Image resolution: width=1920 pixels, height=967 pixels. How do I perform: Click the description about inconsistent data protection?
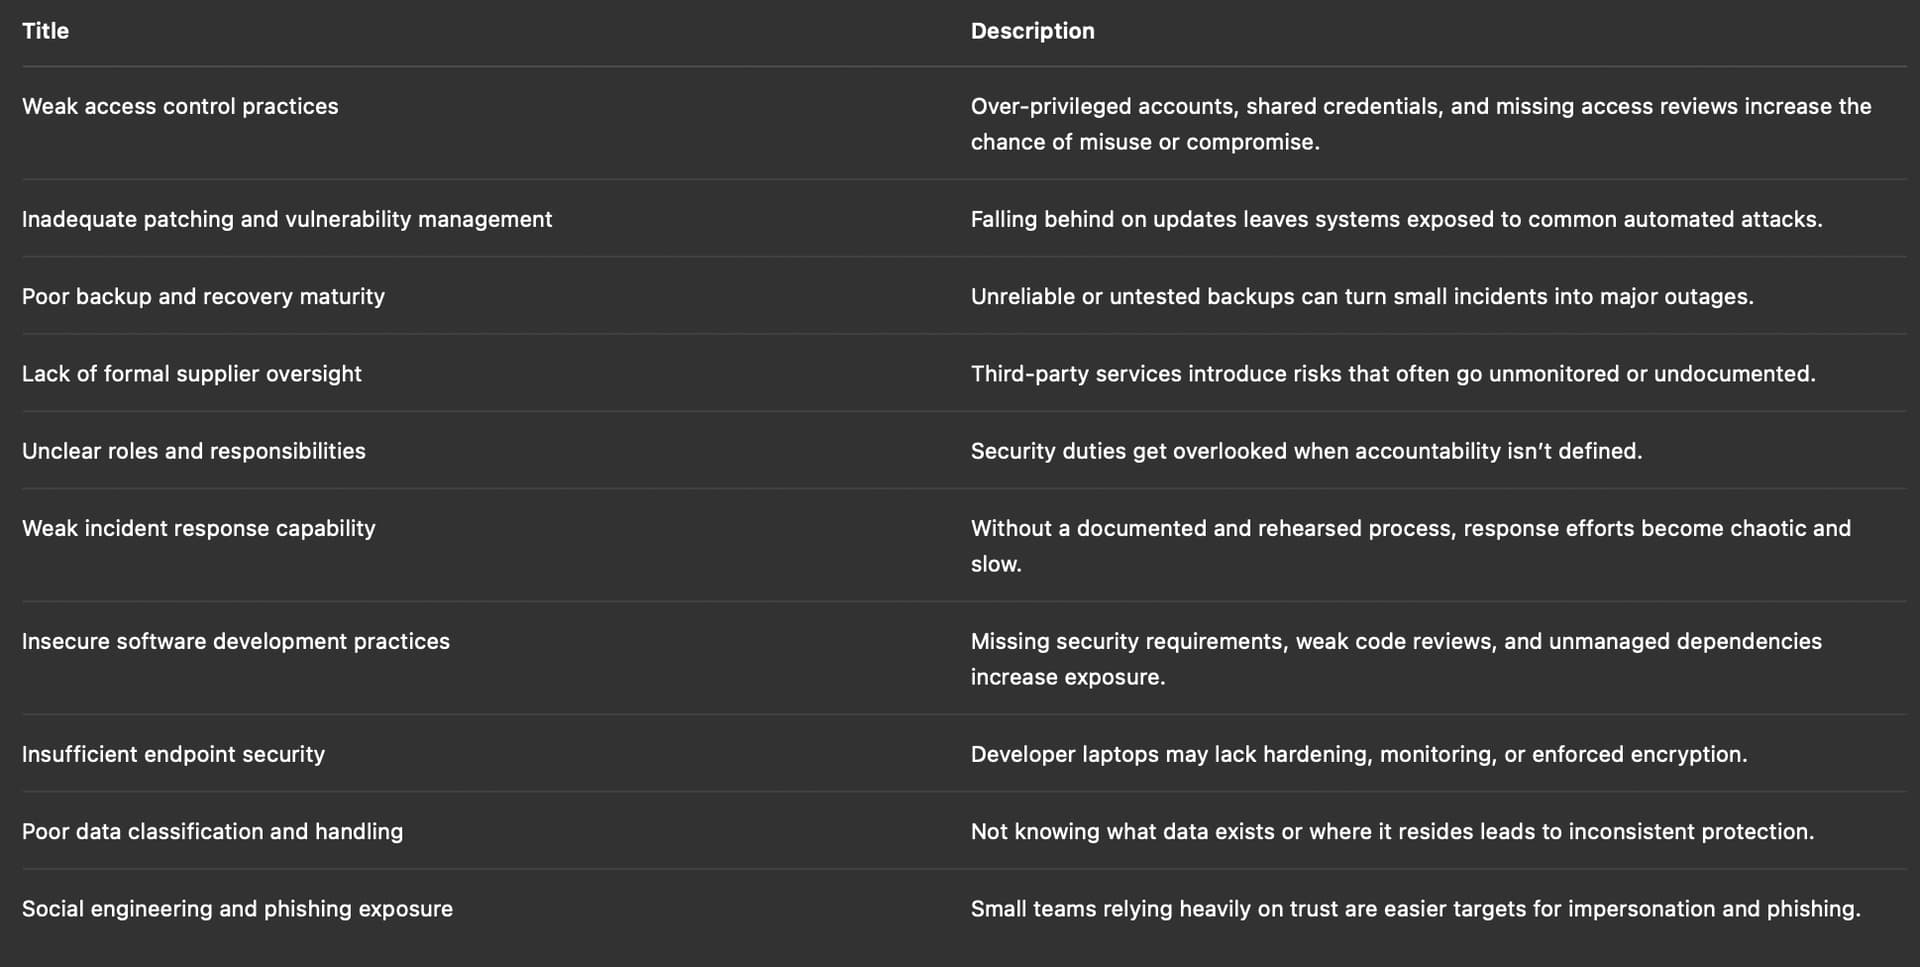[x=1392, y=831]
